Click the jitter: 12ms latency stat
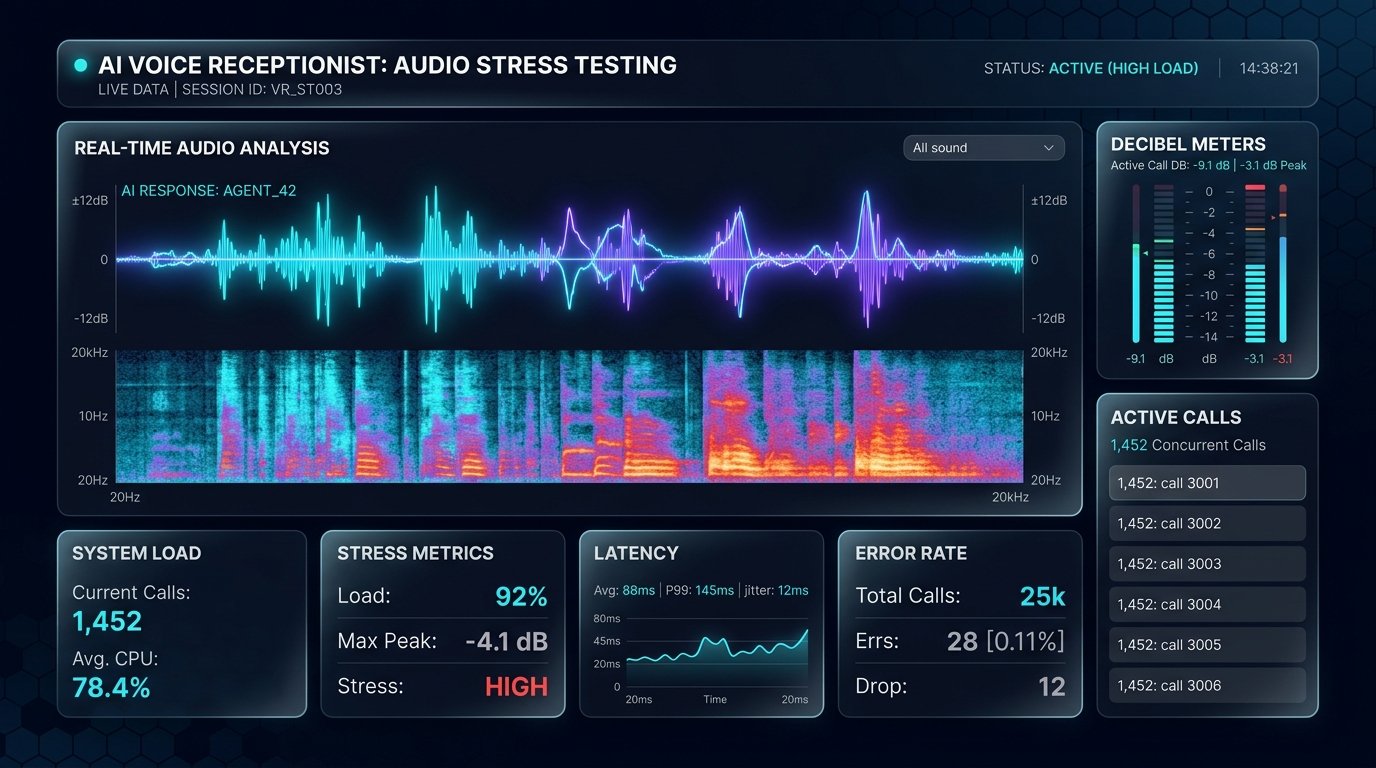Viewport: 1376px width, 768px height. (777, 591)
